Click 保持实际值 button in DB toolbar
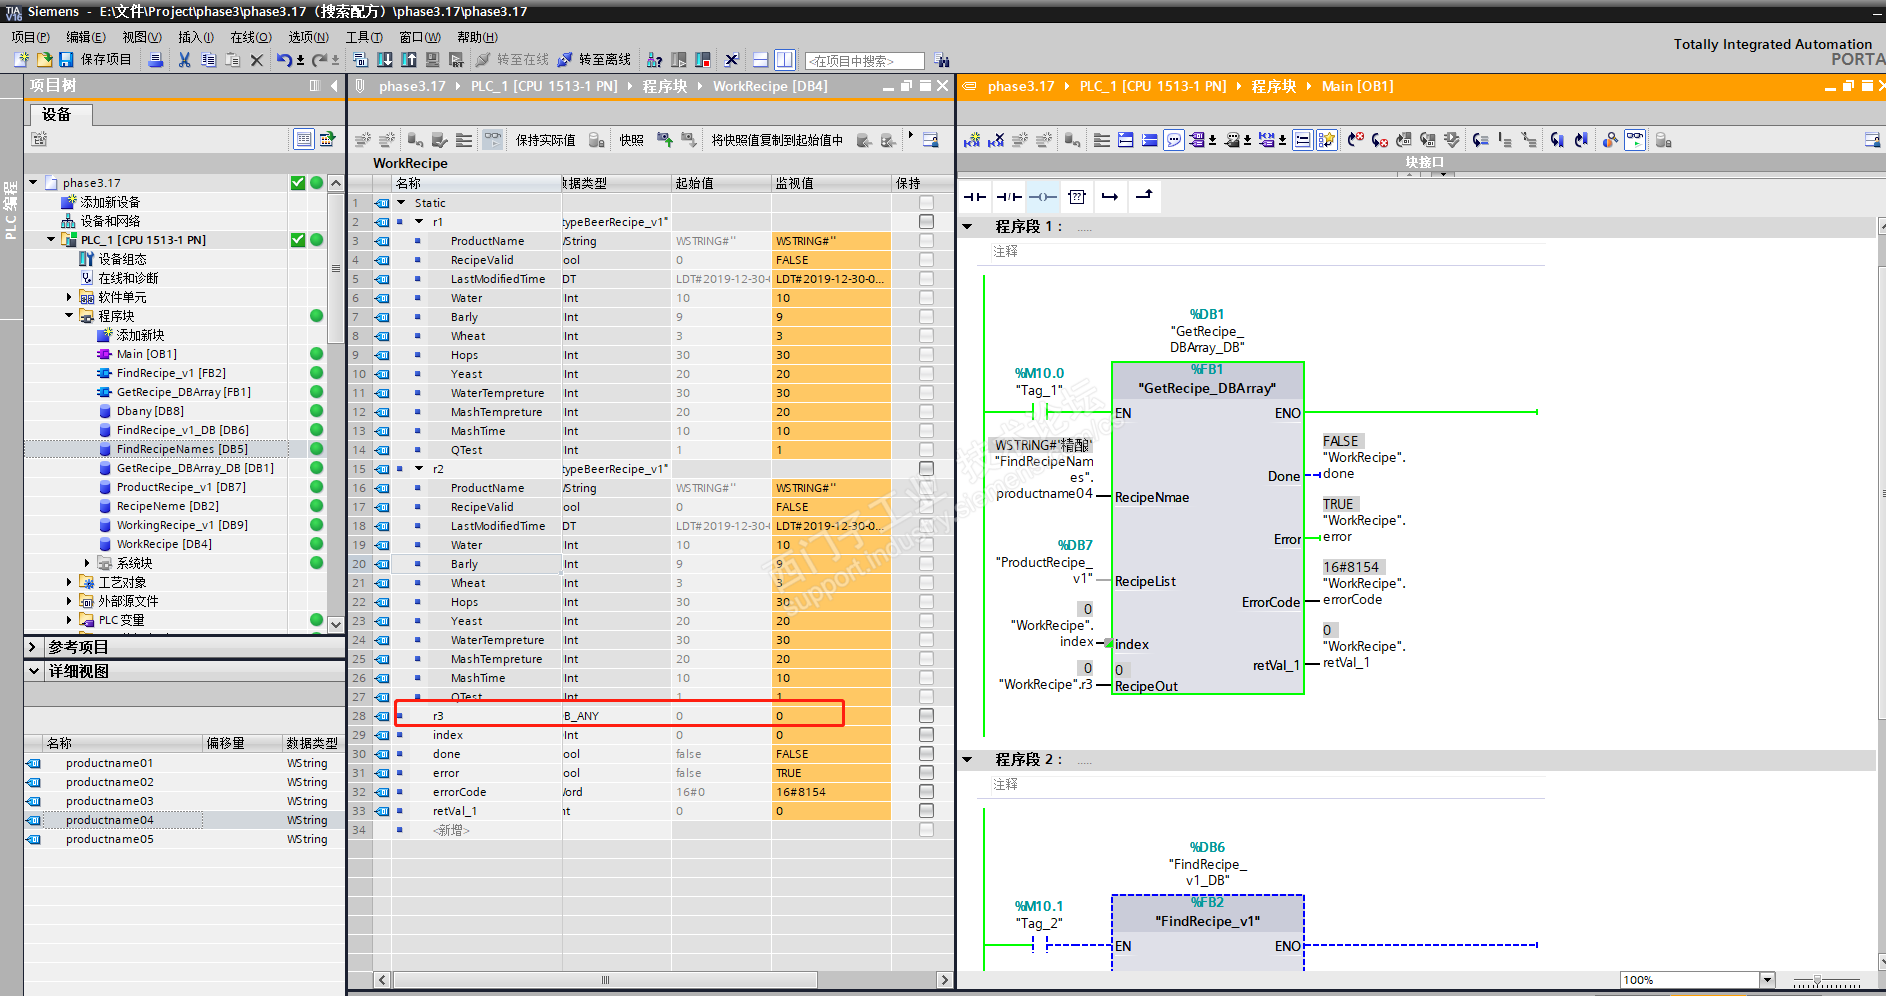The width and height of the screenshot is (1886, 996). point(545,140)
